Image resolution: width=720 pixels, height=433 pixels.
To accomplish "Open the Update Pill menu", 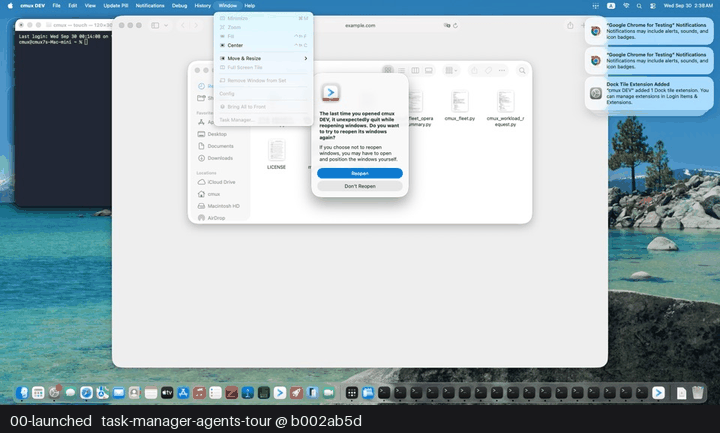I will click(x=116, y=6).
